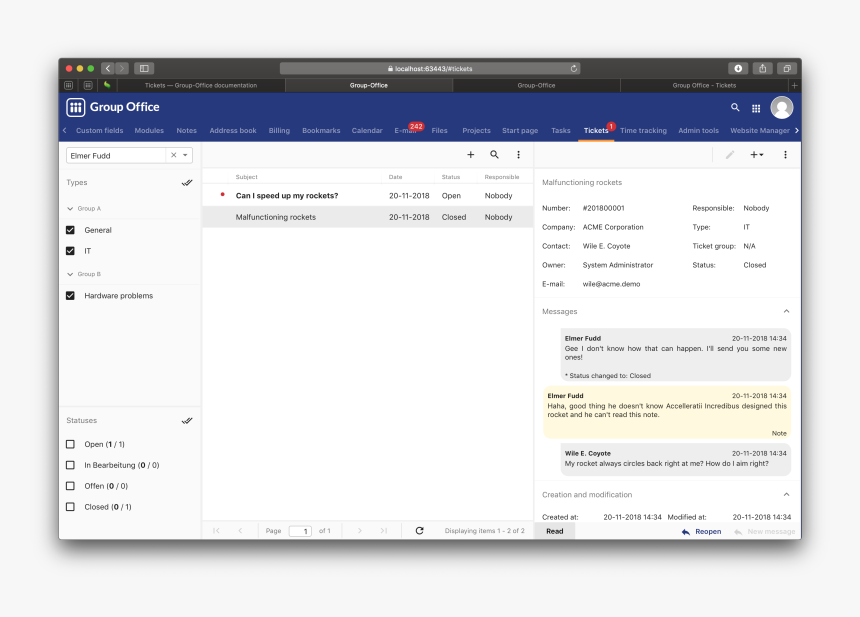Viewport: 860px width, 617px height.
Task: Collapse Creation and modification section
Action: 787,494
